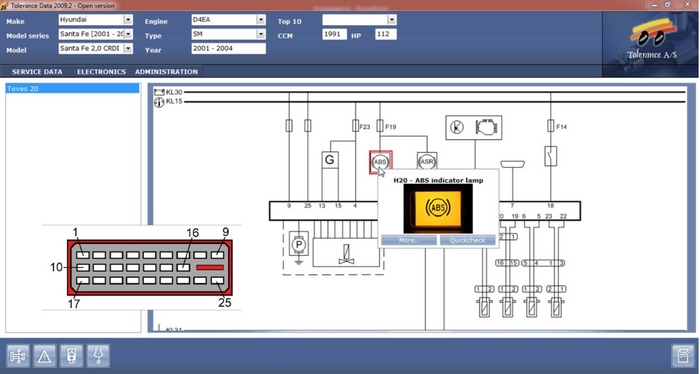Select the P pump motor symbol
This screenshot has width=700, height=374.
coord(299,244)
